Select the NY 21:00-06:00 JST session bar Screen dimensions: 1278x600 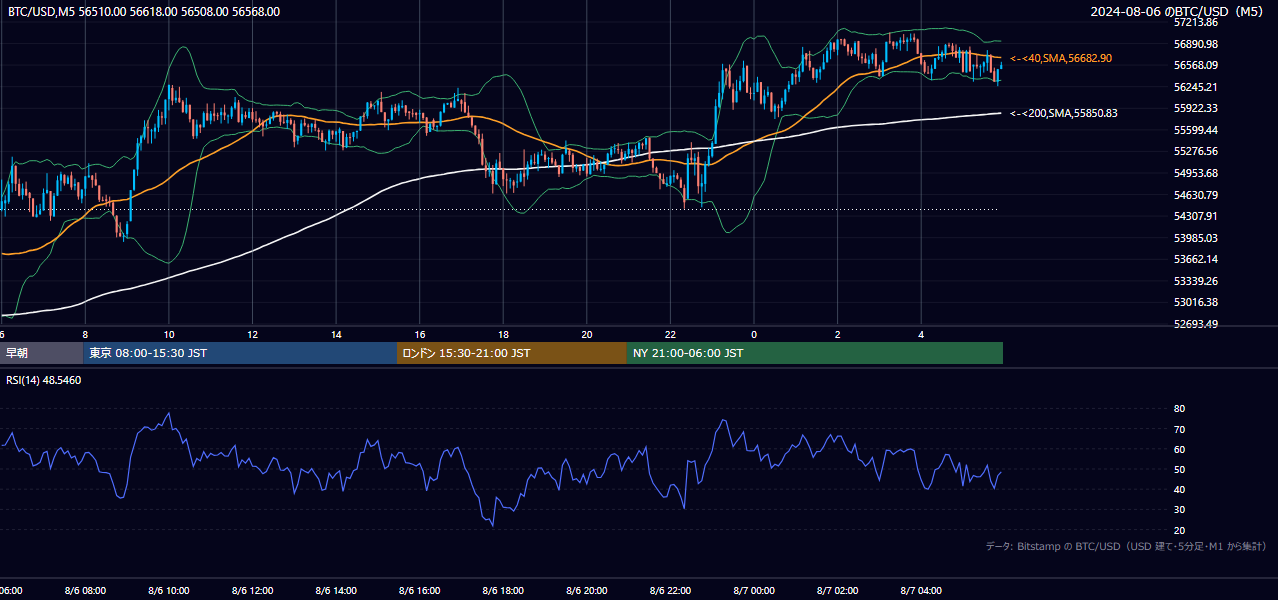pyautogui.click(x=815, y=353)
